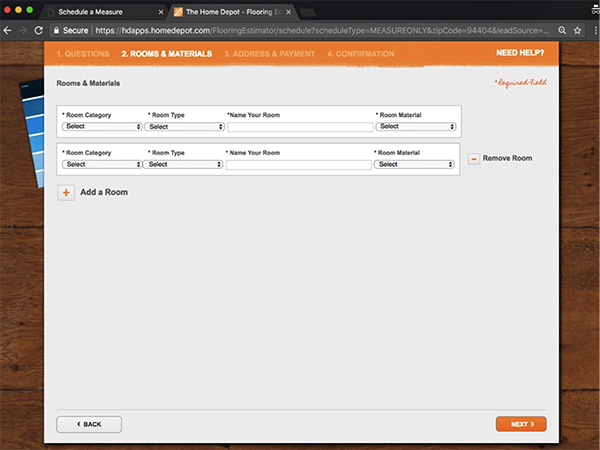The image size is (600, 450).
Task: Open first row Room Material dropdown
Action: [x=416, y=127]
